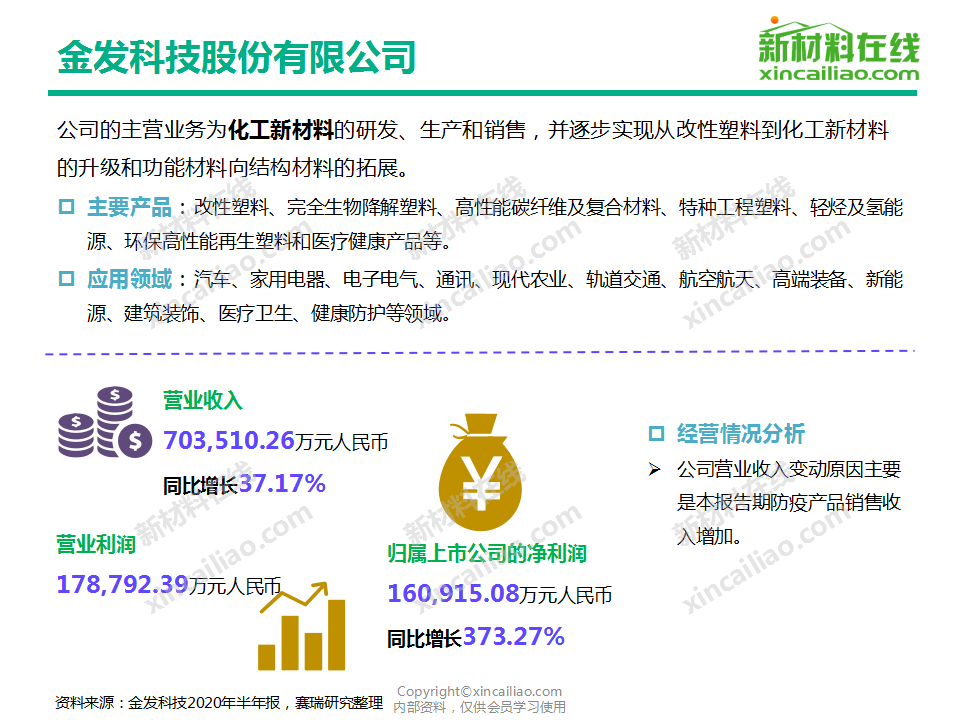Click the text 的升级和功能材料向结构材料的拓展
960x720 pixels.
(227, 167)
